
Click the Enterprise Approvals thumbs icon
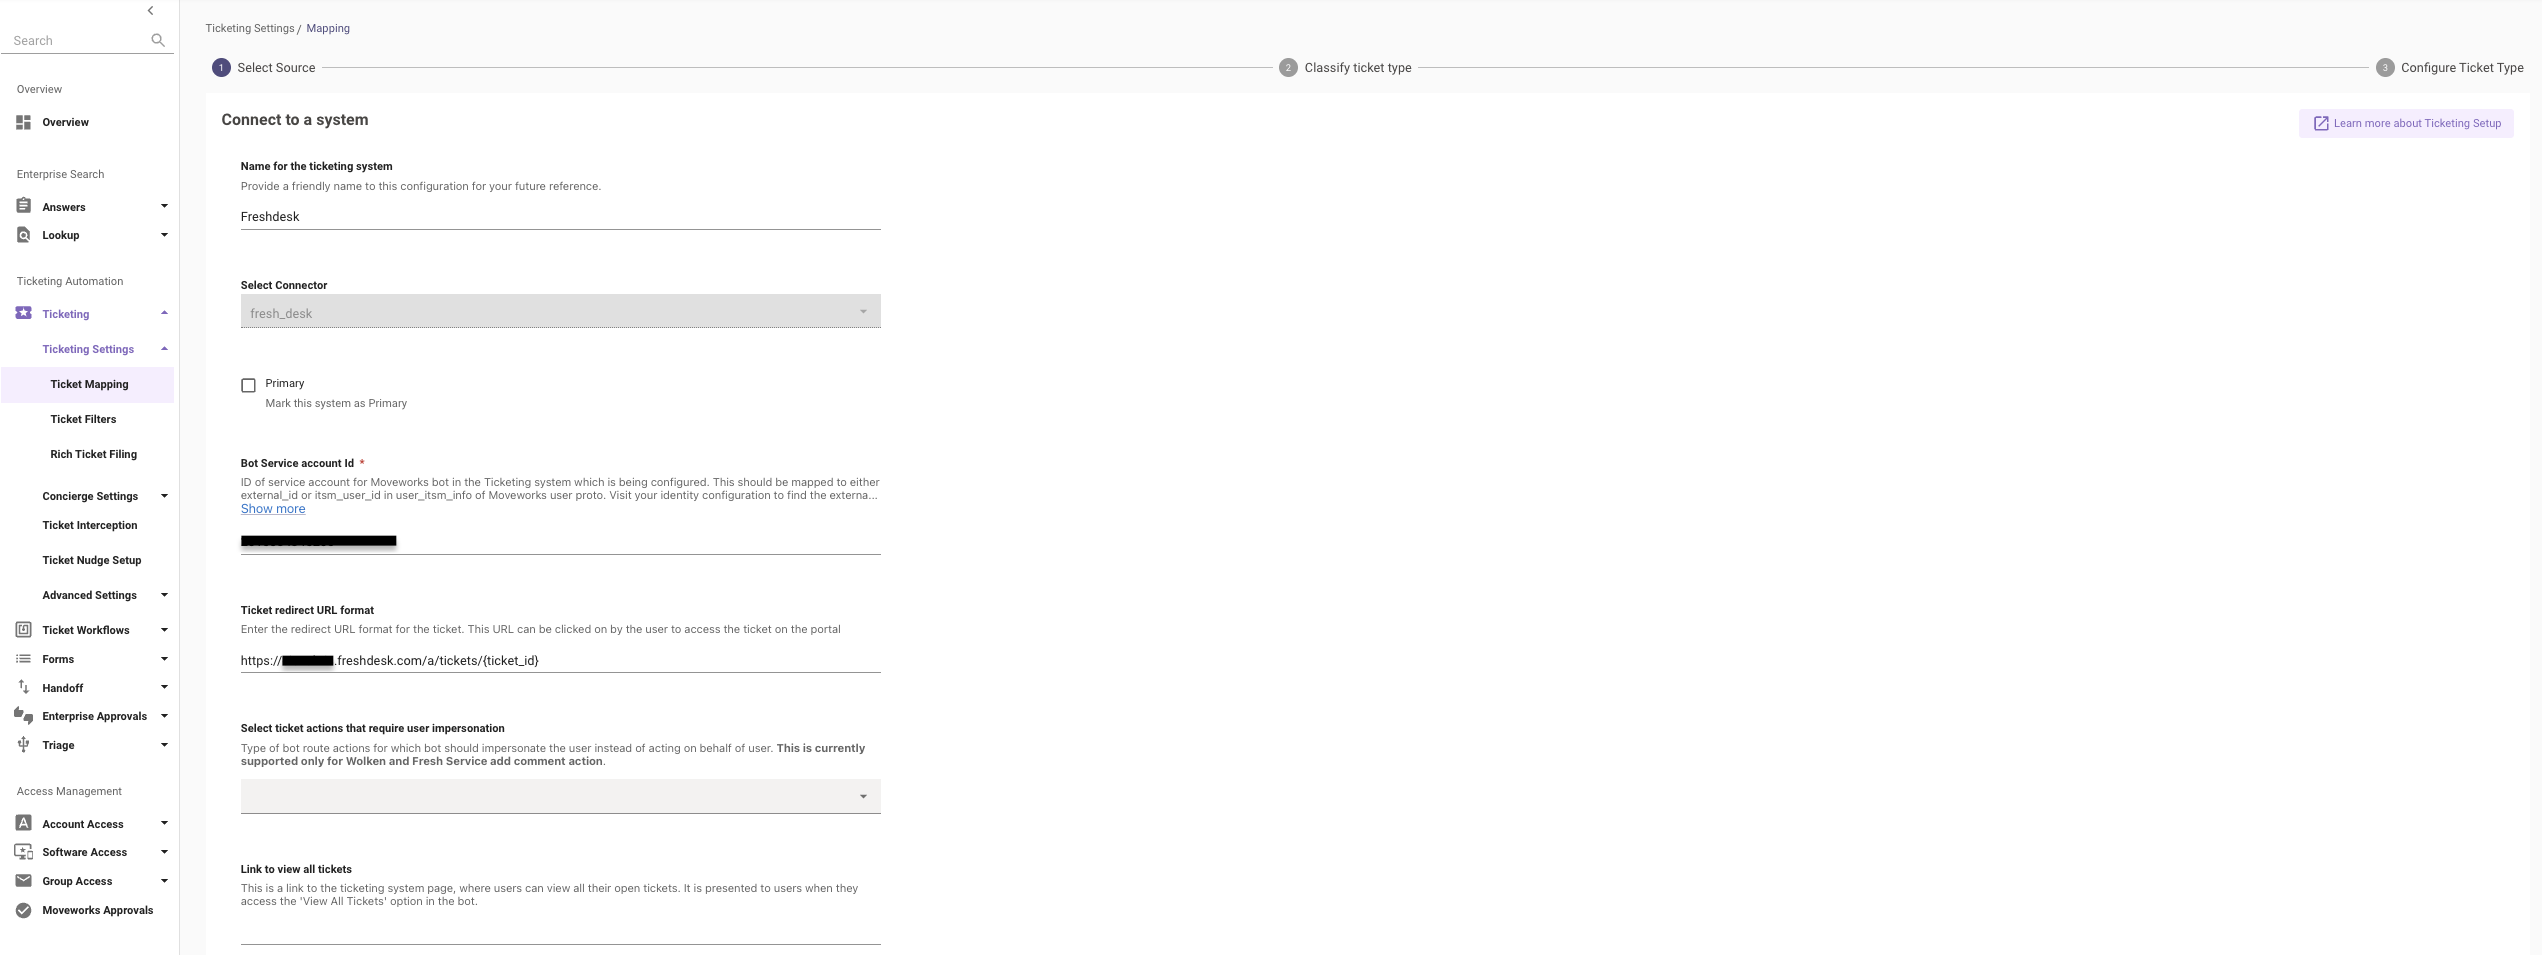click(x=23, y=715)
